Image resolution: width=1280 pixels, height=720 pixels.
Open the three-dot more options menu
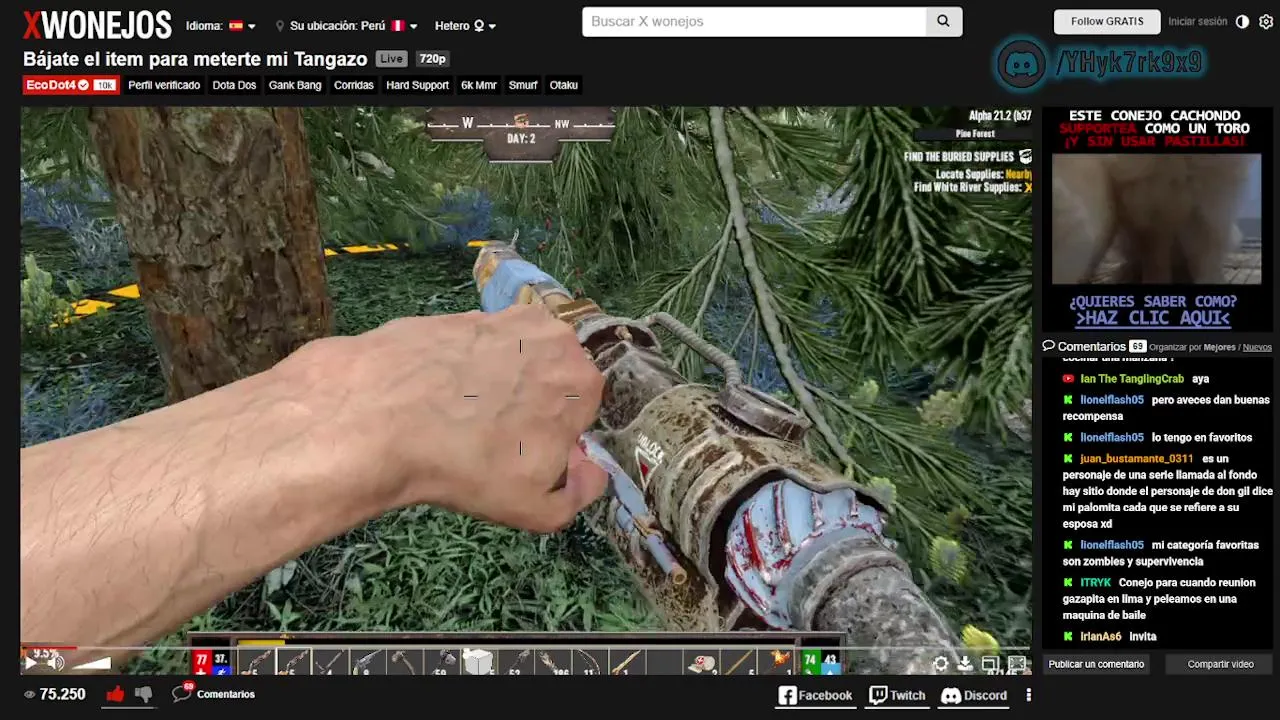(x=1028, y=695)
